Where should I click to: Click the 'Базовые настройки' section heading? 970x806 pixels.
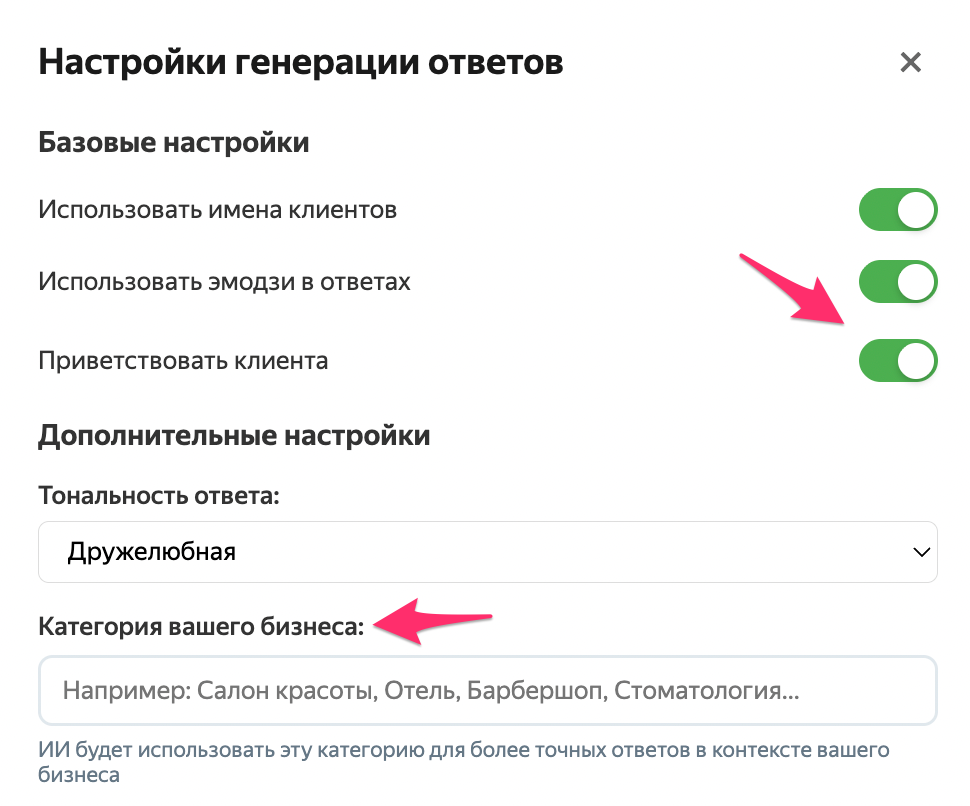tap(173, 143)
